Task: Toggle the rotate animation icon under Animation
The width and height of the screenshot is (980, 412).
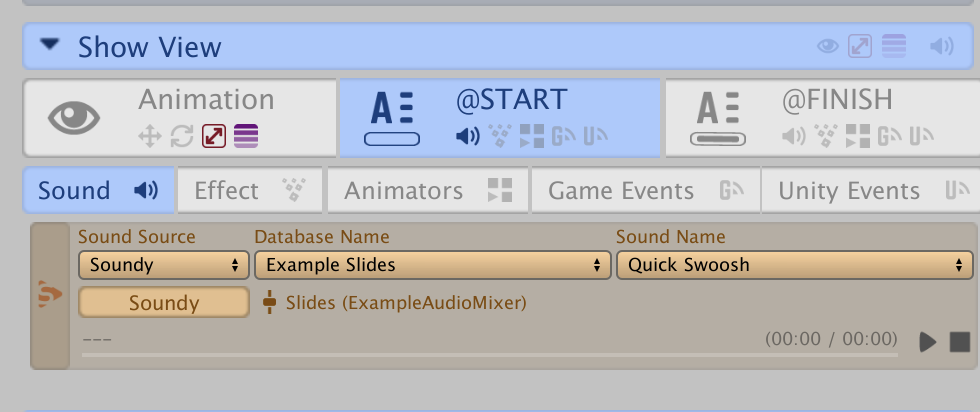Action: point(182,136)
